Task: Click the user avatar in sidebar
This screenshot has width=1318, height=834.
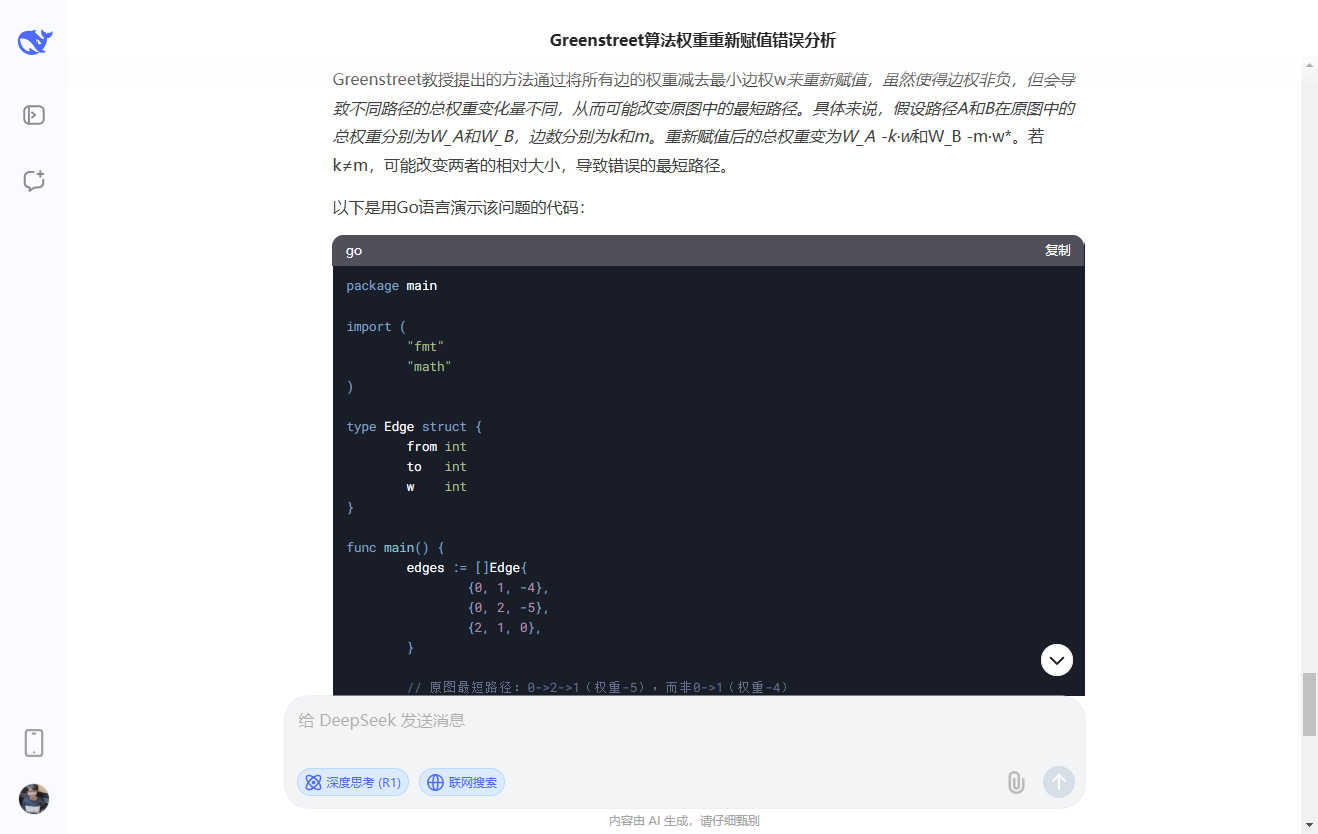Action: tap(33, 799)
